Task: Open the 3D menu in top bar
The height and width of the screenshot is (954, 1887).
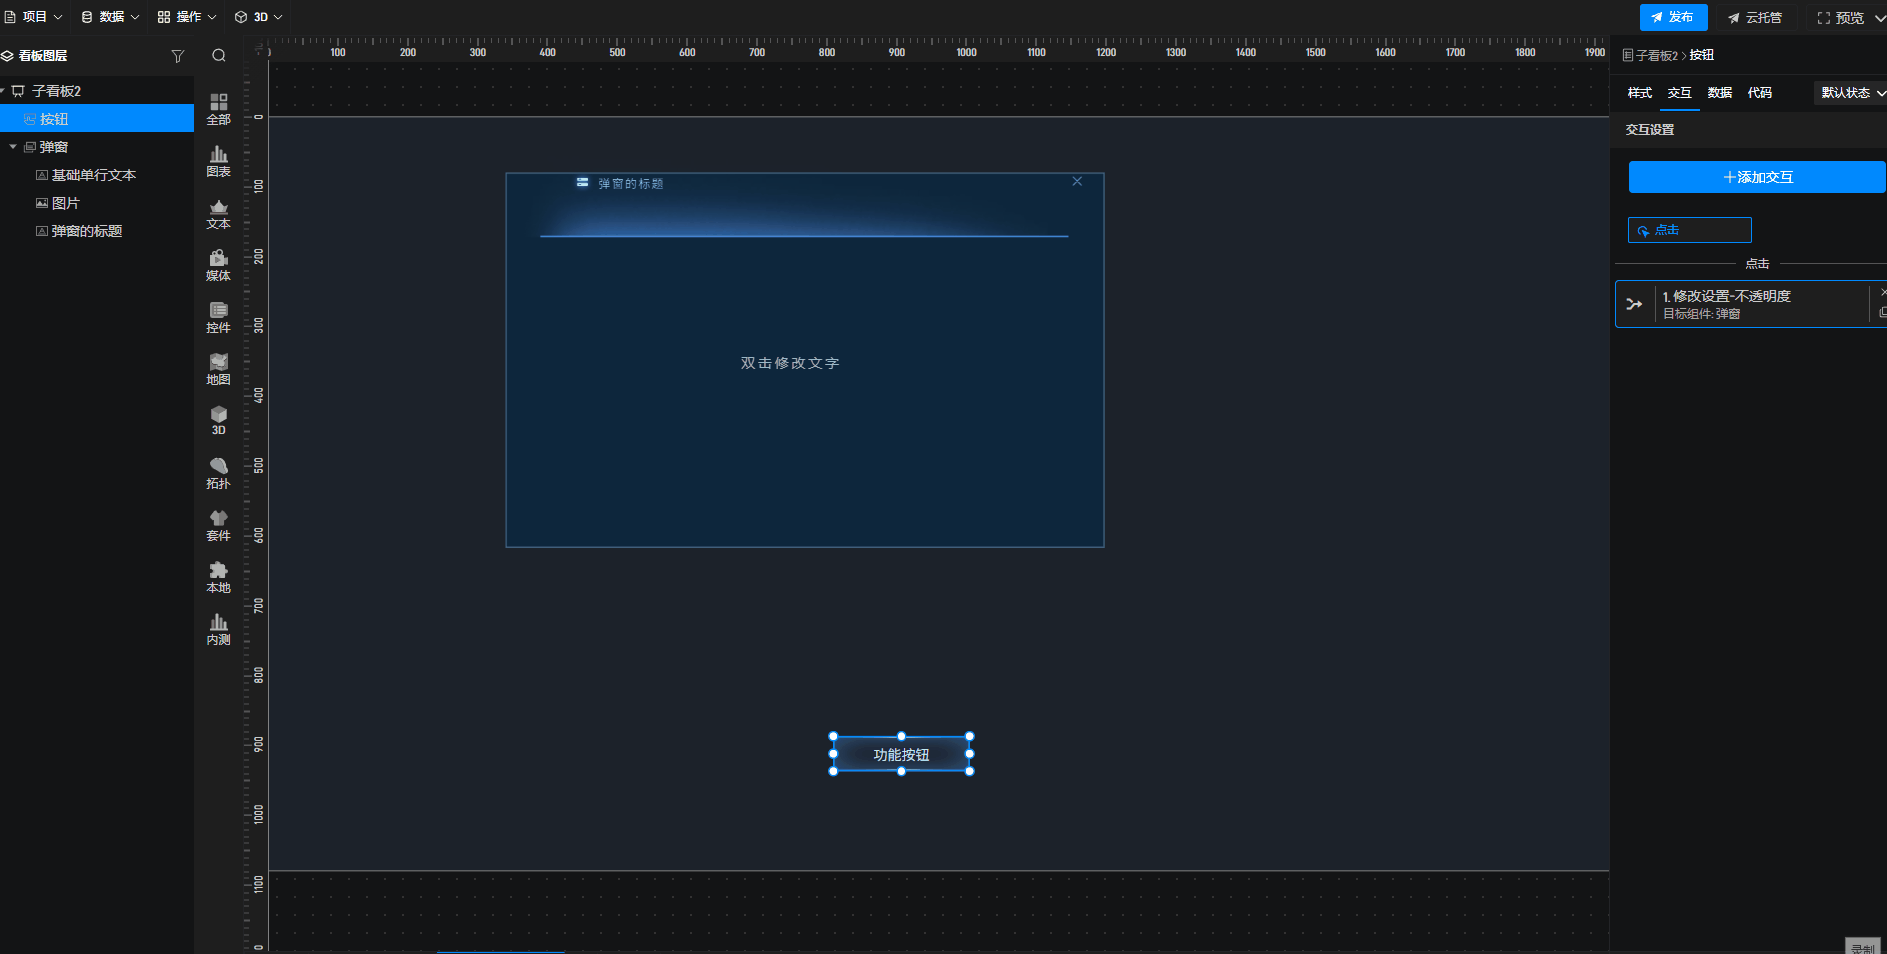Action: (x=259, y=17)
